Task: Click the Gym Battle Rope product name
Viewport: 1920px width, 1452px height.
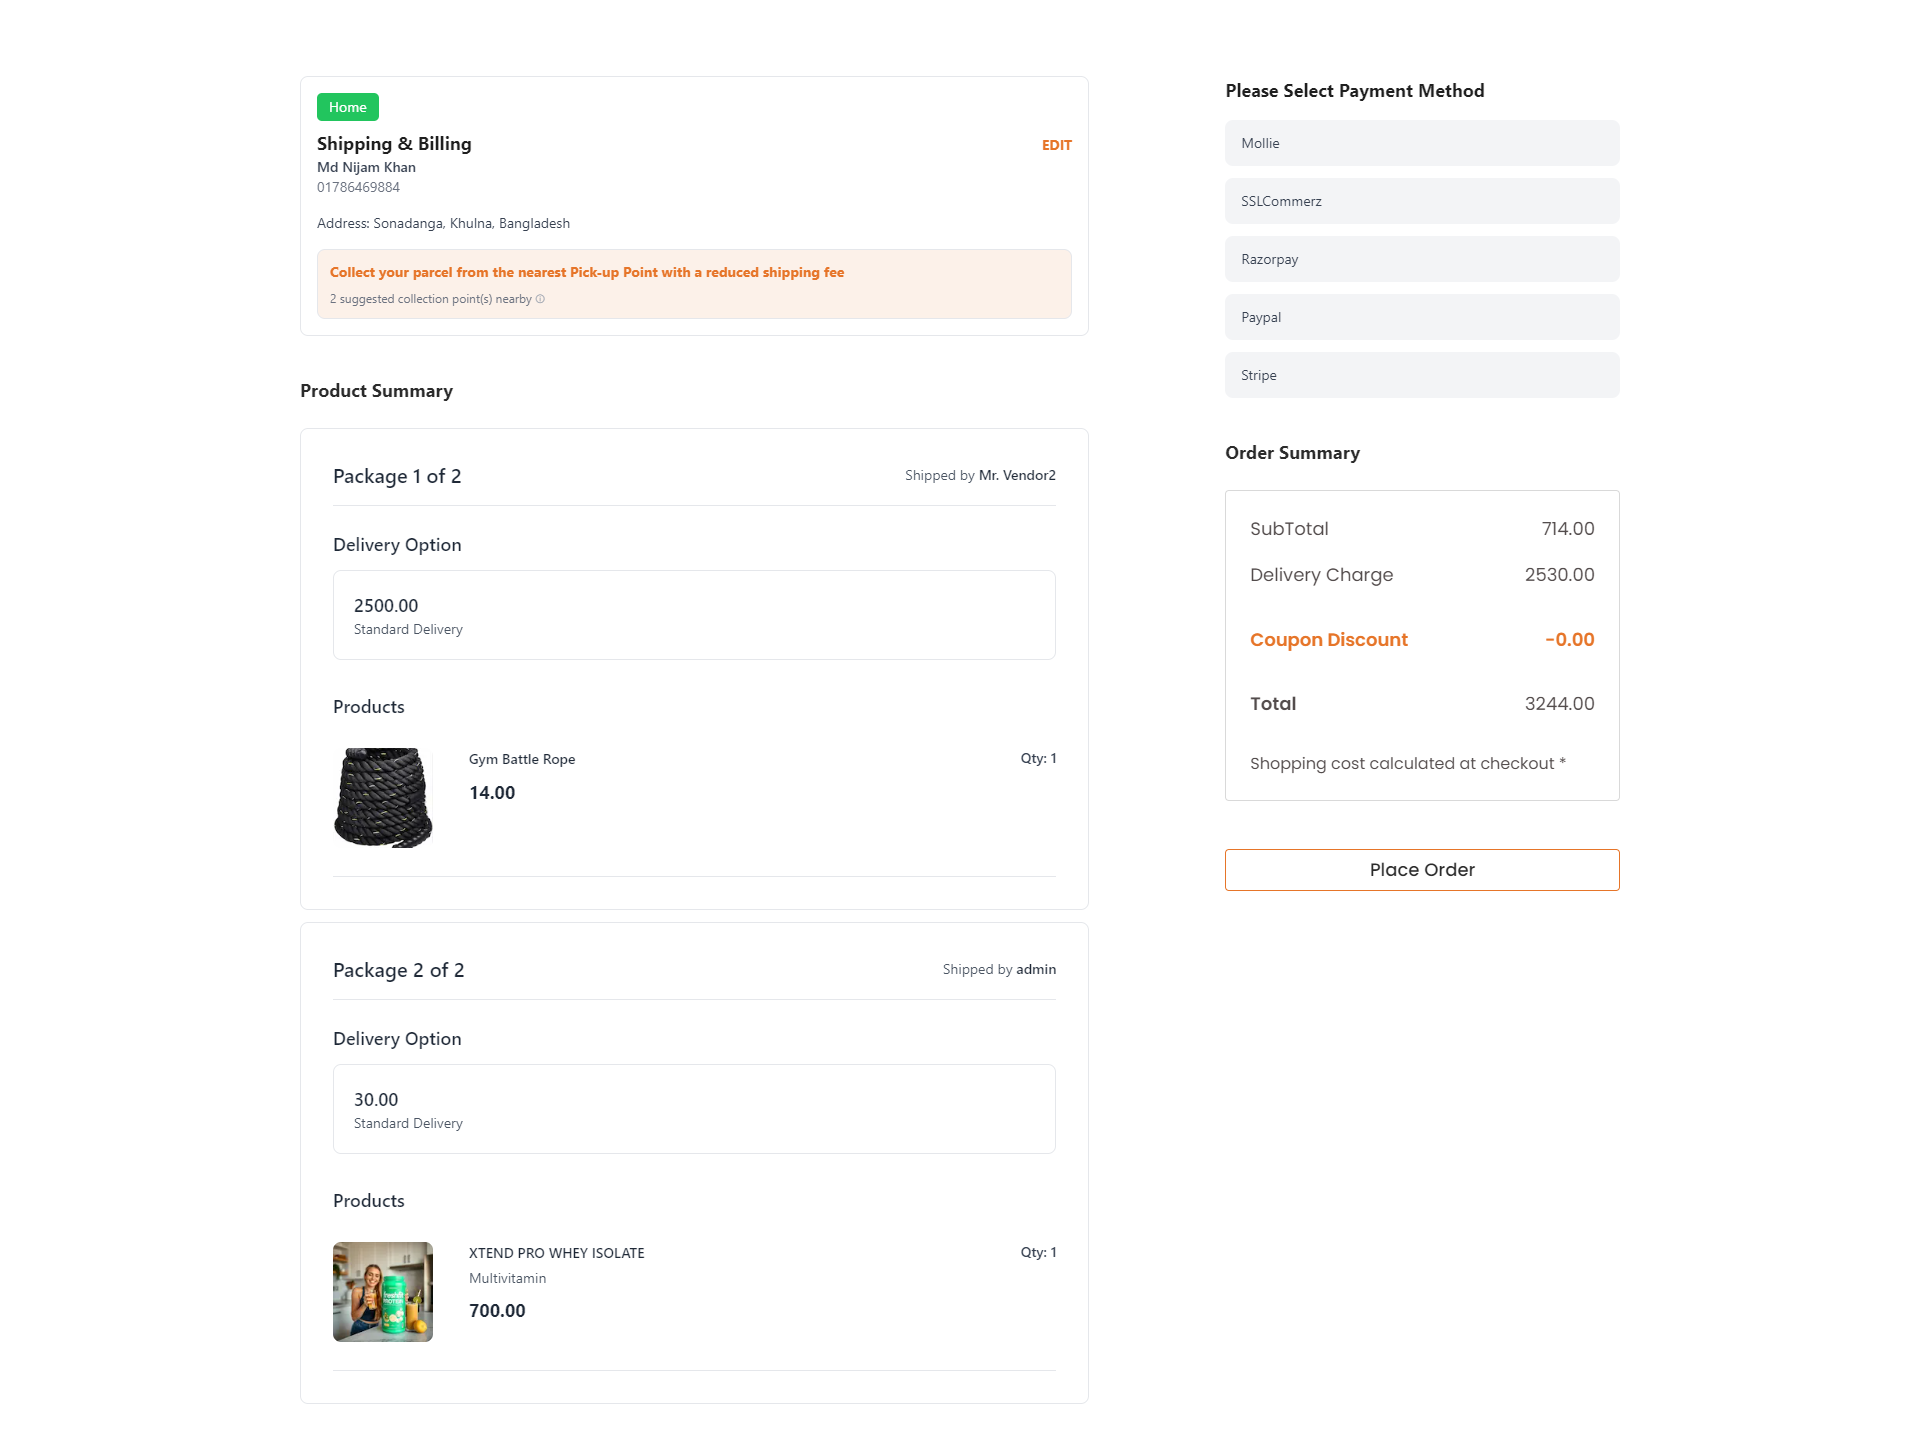Action: coord(522,759)
